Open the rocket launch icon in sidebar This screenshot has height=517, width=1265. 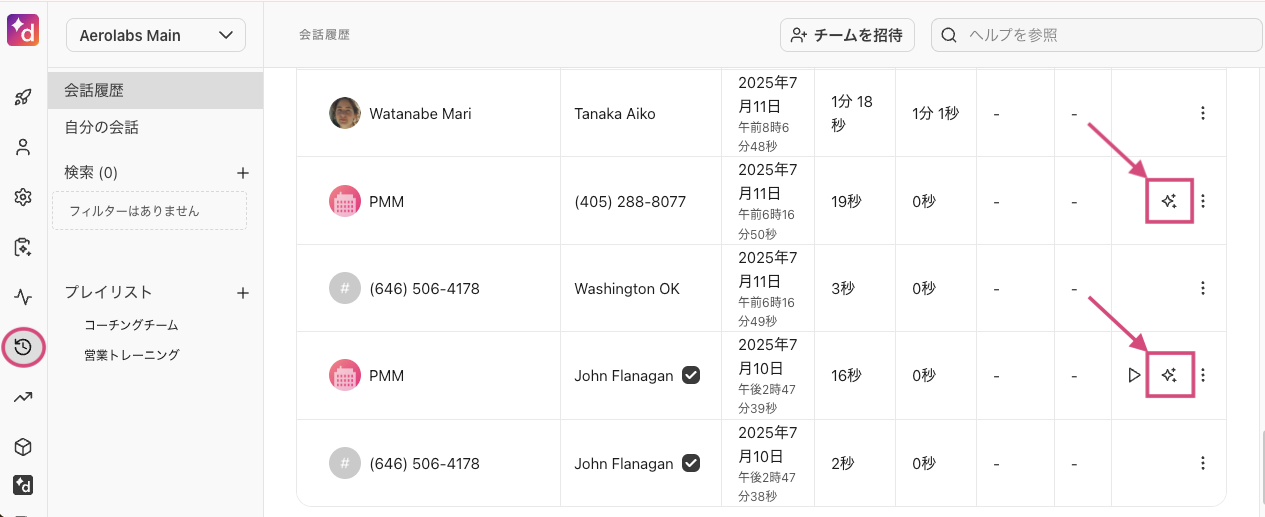pos(23,97)
